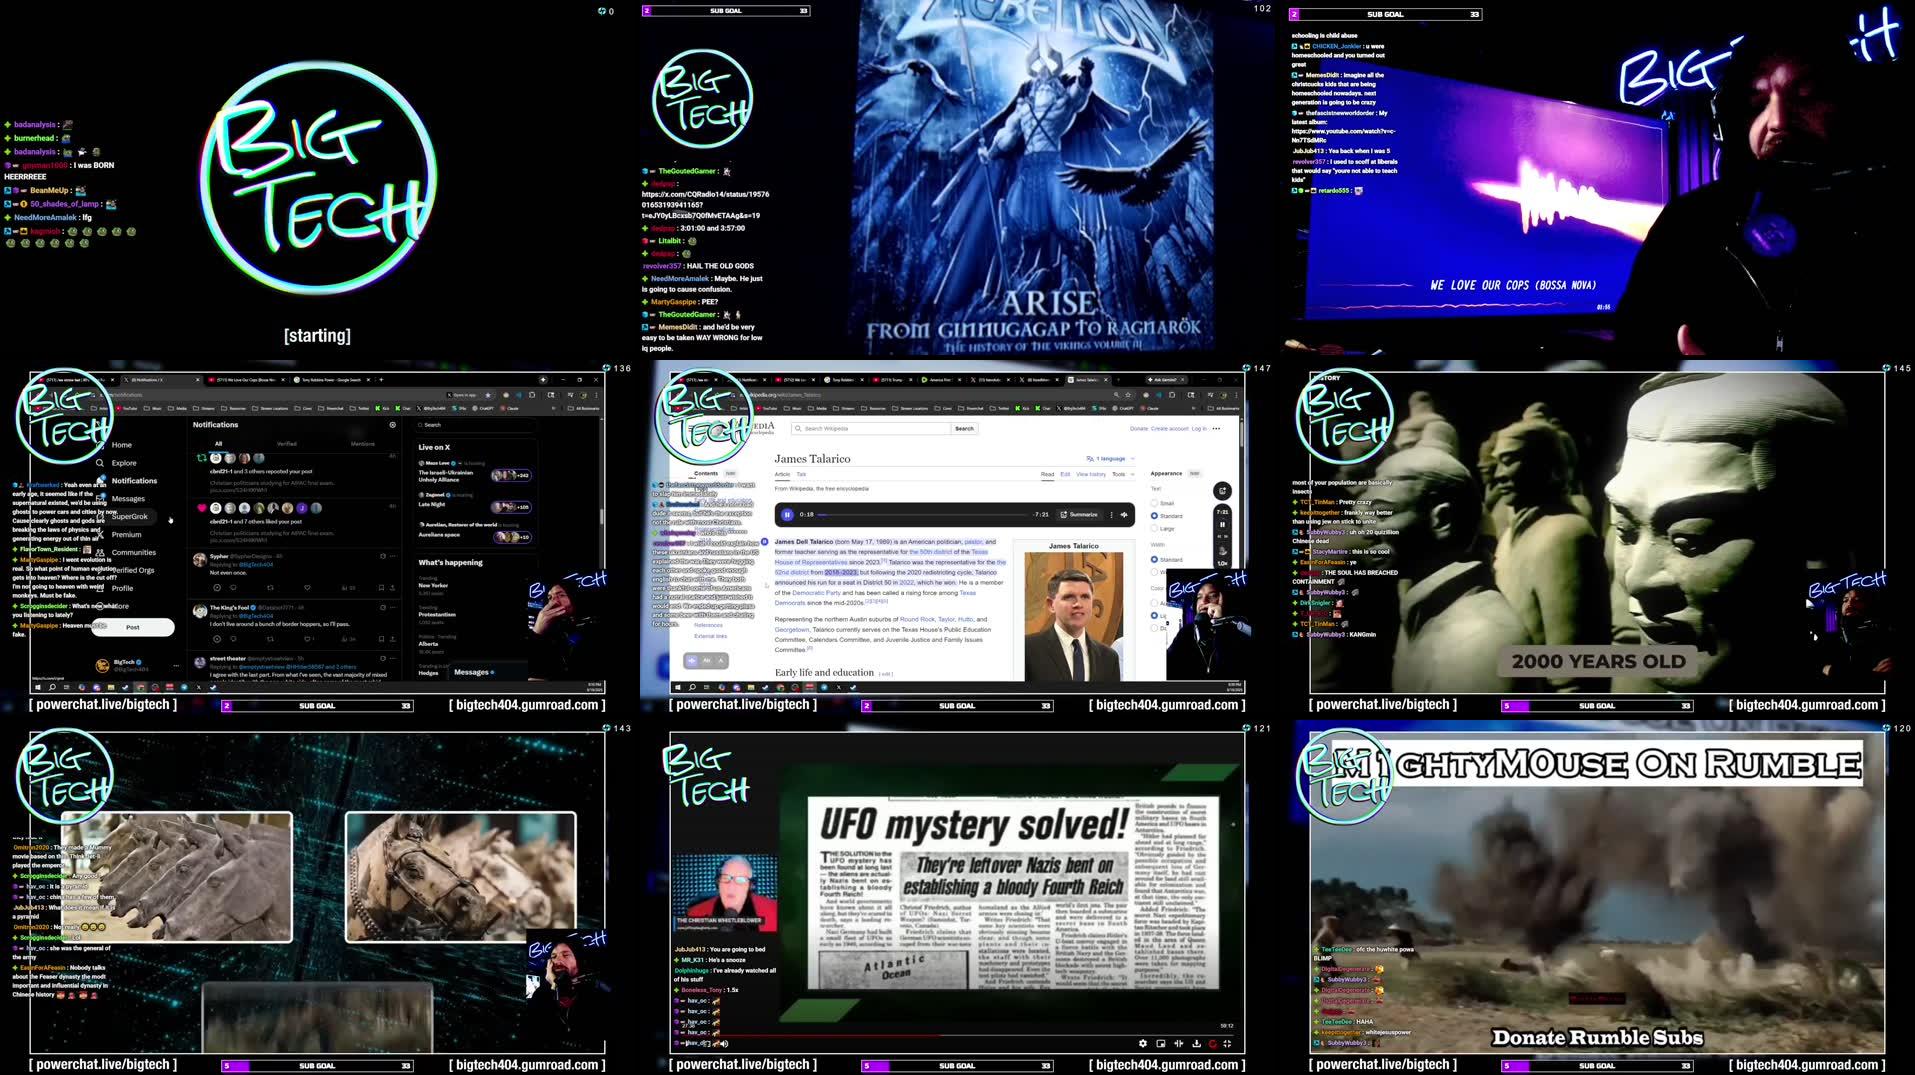Open audio player three-dot menu
Image resolution: width=1915 pixels, height=1075 pixels.
(1111, 515)
